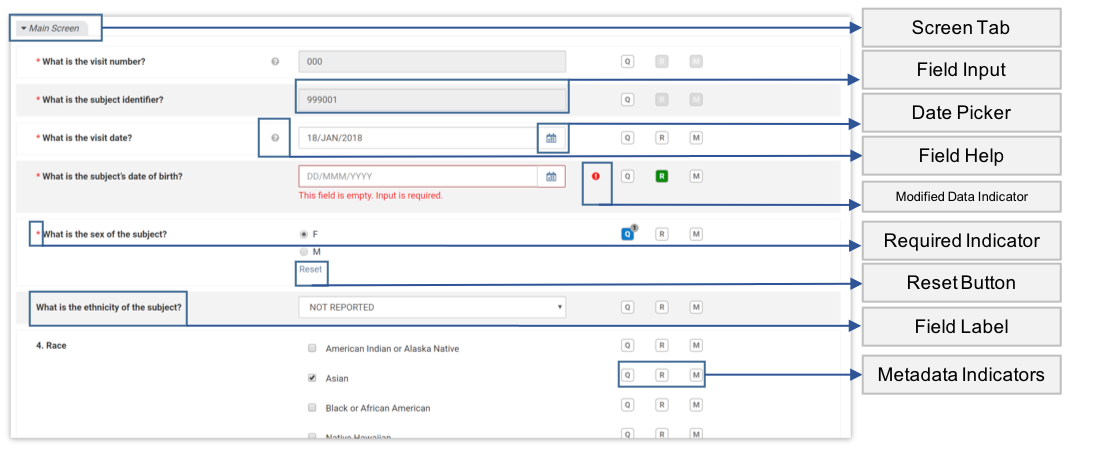Open calendar picker for date of birth

coord(551,176)
